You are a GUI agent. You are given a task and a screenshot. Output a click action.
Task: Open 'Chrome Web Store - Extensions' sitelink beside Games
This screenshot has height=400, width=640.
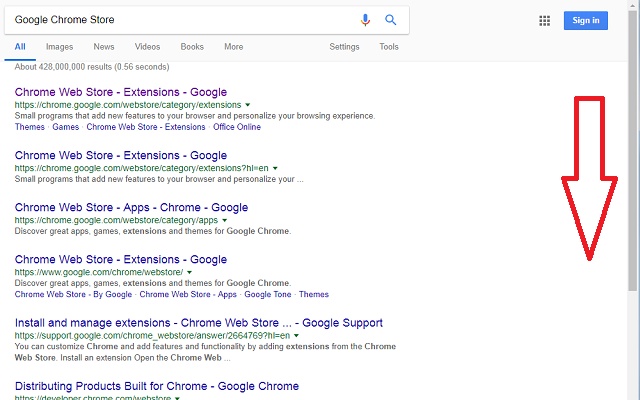tap(146, 127)
